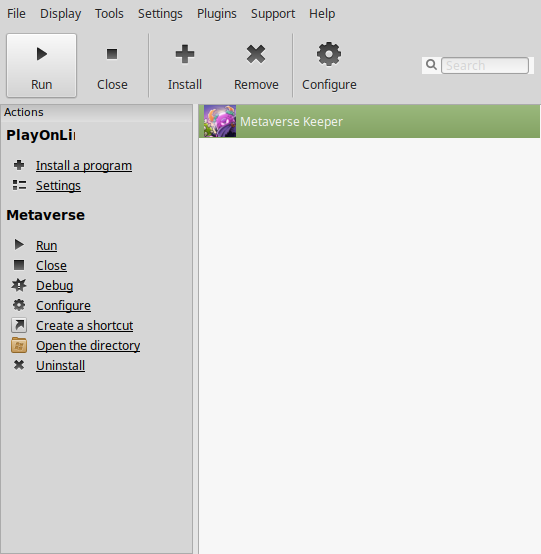Click the Create a shortcut link
541x554 pixels.
84,325
